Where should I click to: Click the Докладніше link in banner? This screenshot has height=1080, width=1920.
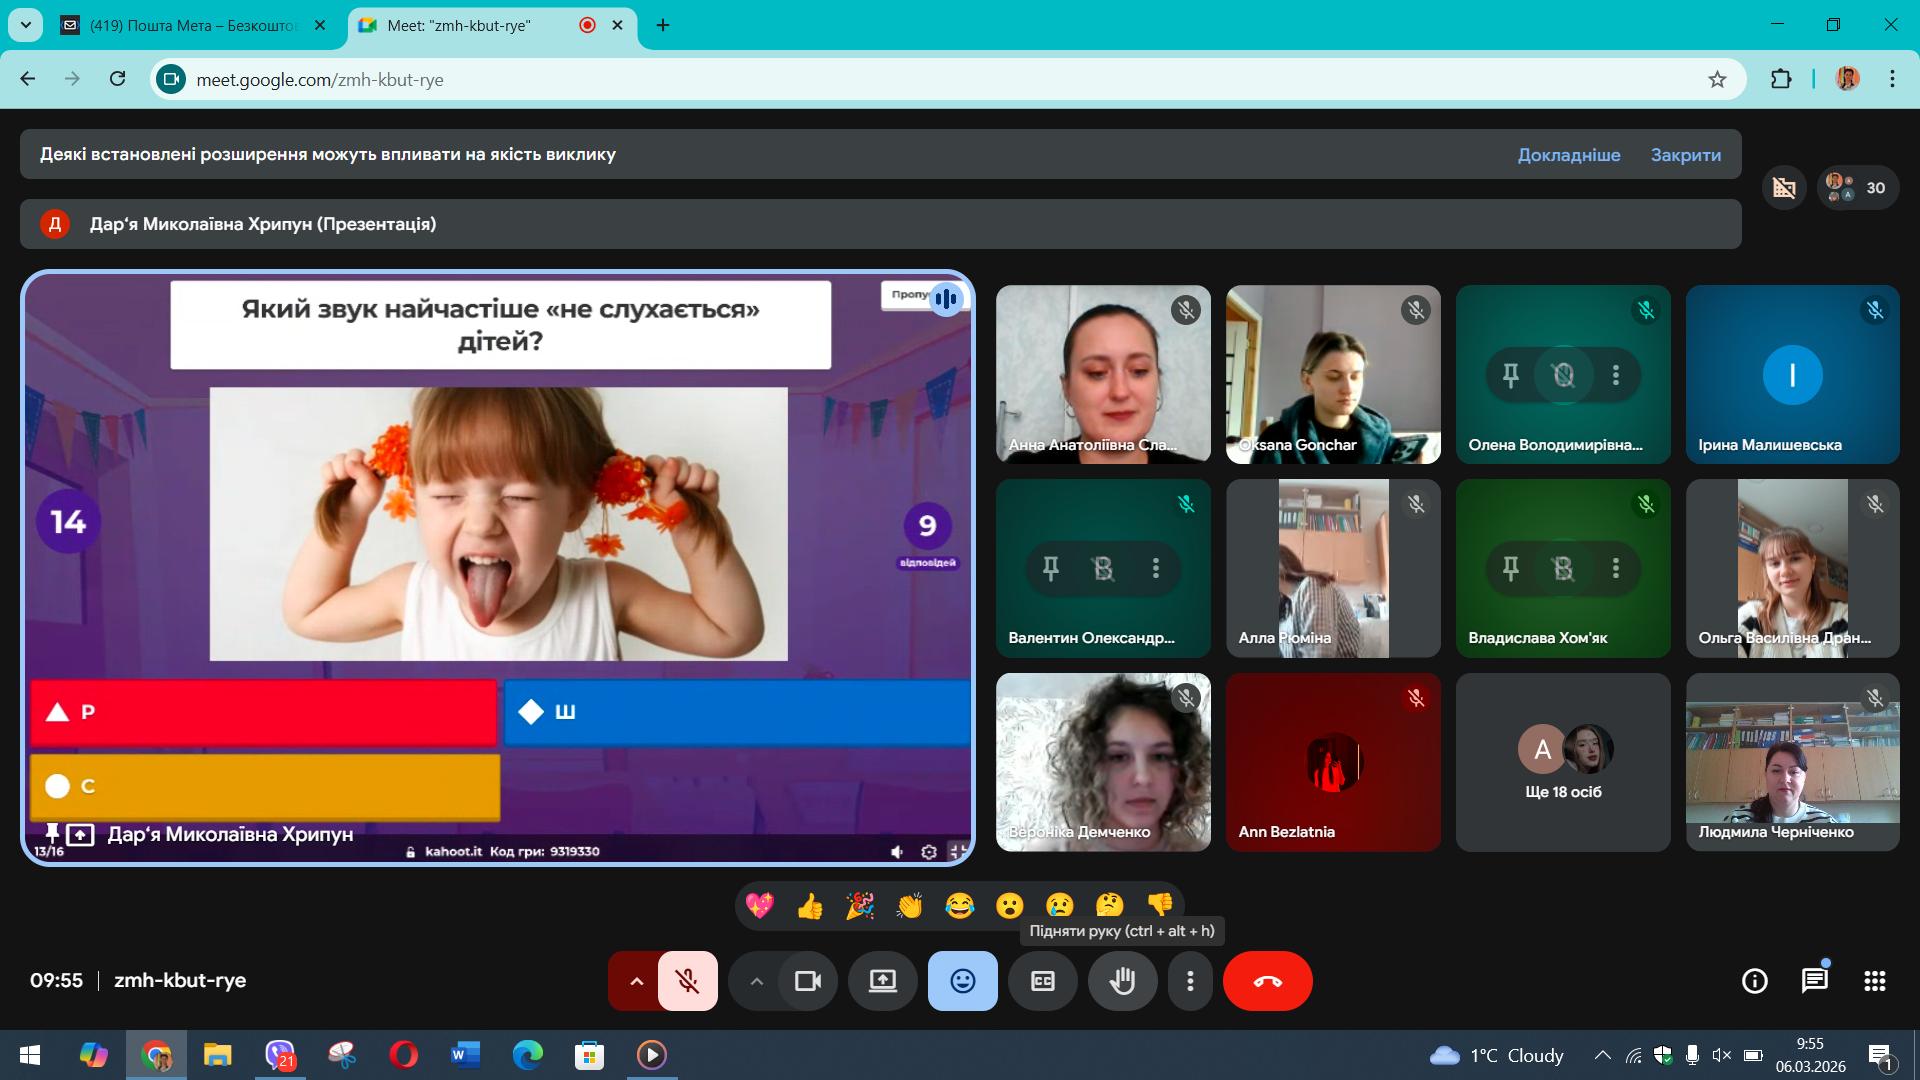[1568, 154]
